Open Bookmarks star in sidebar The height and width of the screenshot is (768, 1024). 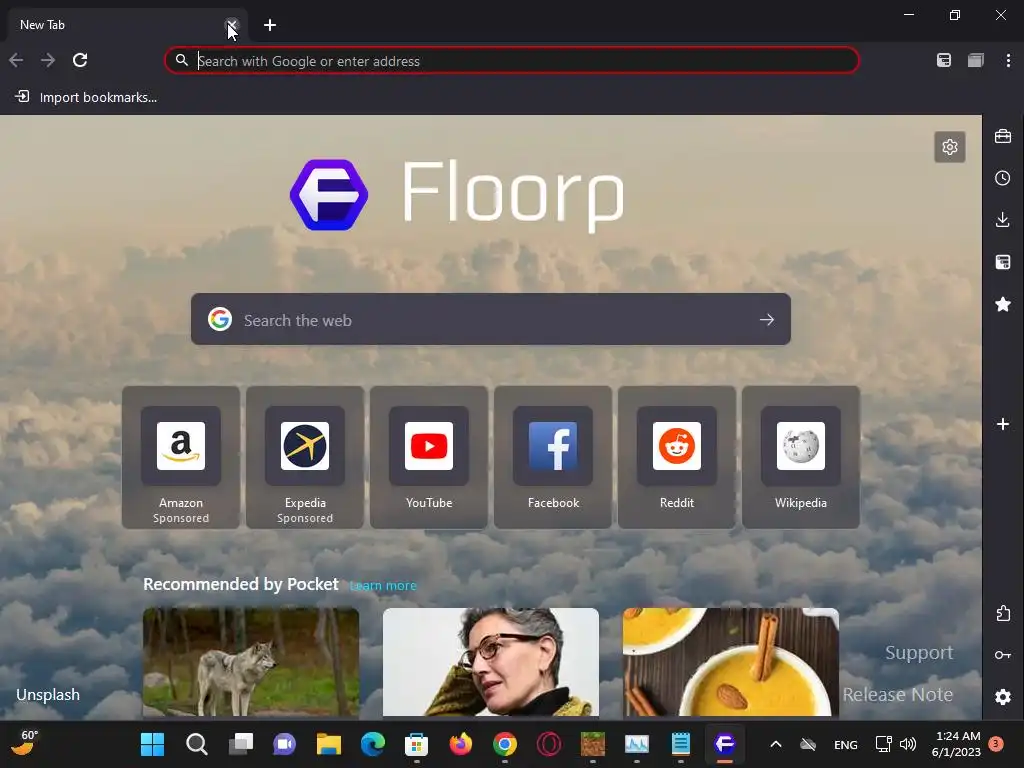[1003, 304]
